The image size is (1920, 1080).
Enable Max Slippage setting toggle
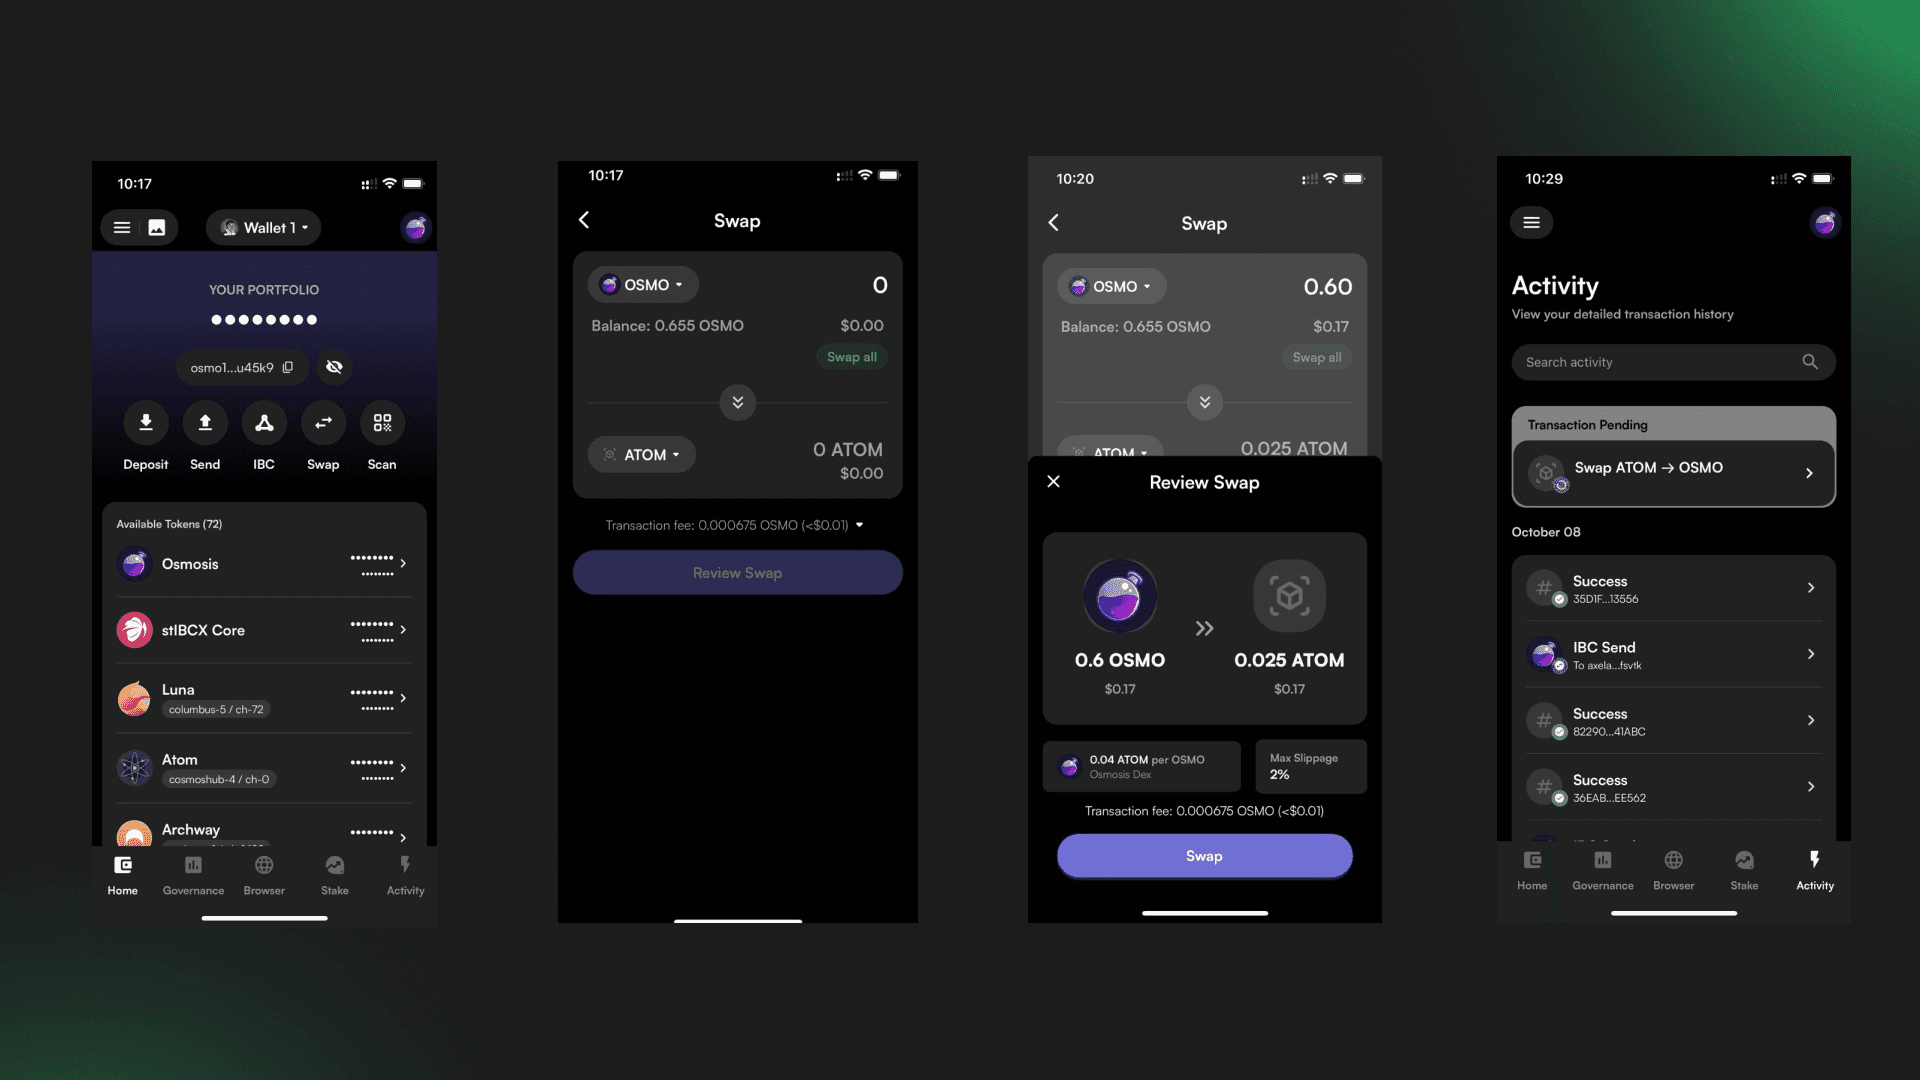(x=1304, y=766)
